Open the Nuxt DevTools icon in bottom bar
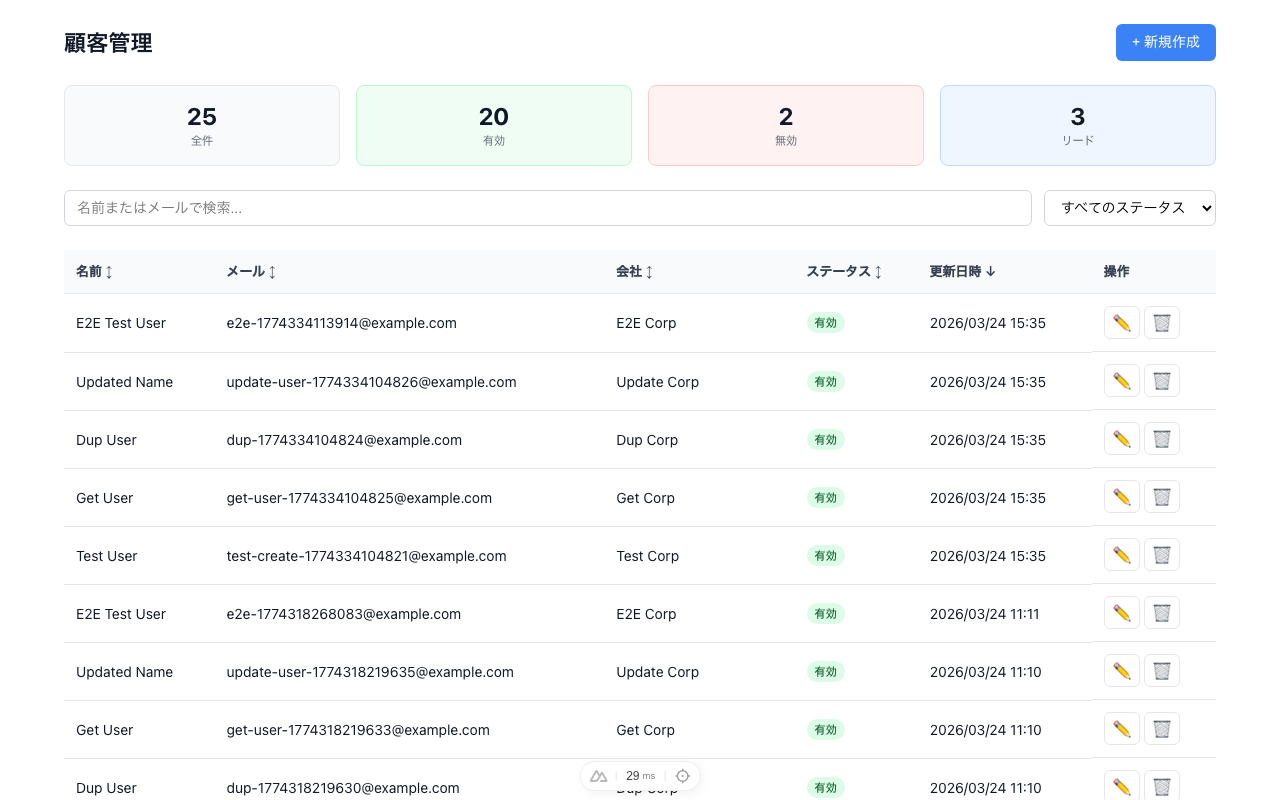The width and height of the screenshot is (1280, 800). point(599,776)
